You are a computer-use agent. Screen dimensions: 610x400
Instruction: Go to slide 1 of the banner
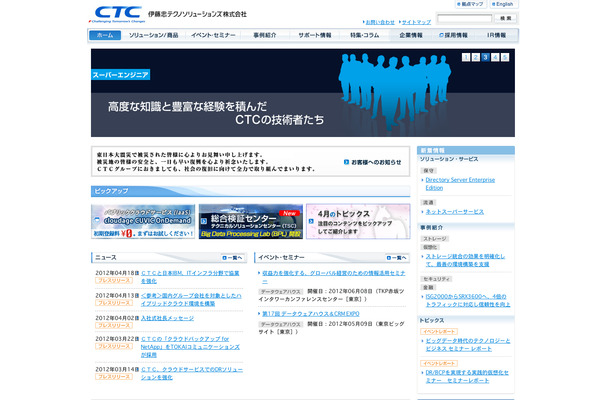(464, 57)
